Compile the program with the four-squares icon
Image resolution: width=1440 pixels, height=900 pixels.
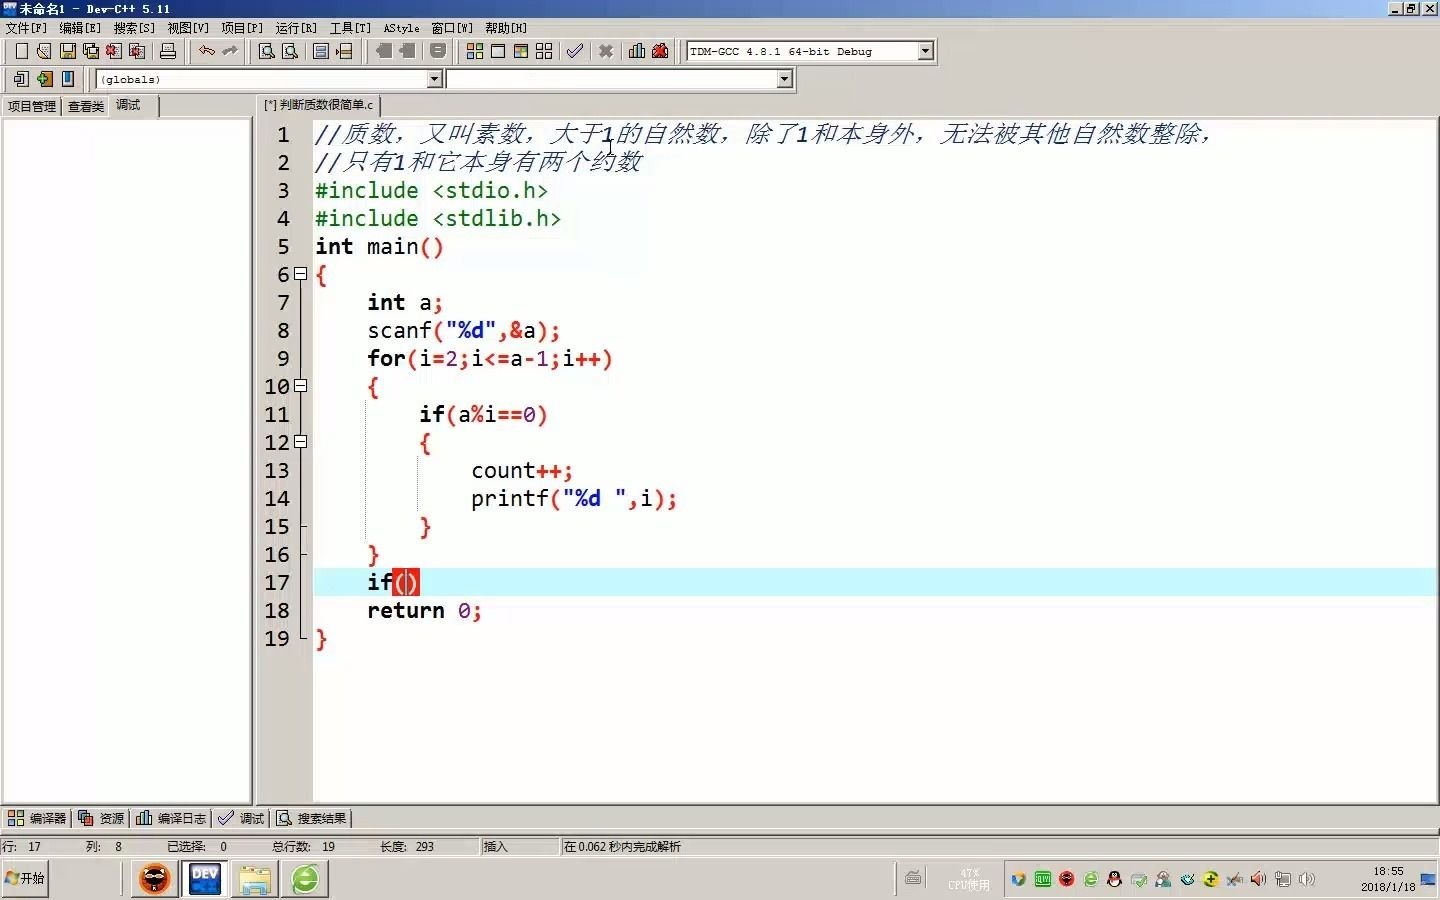pyautogui.click(x=475, y=51)
